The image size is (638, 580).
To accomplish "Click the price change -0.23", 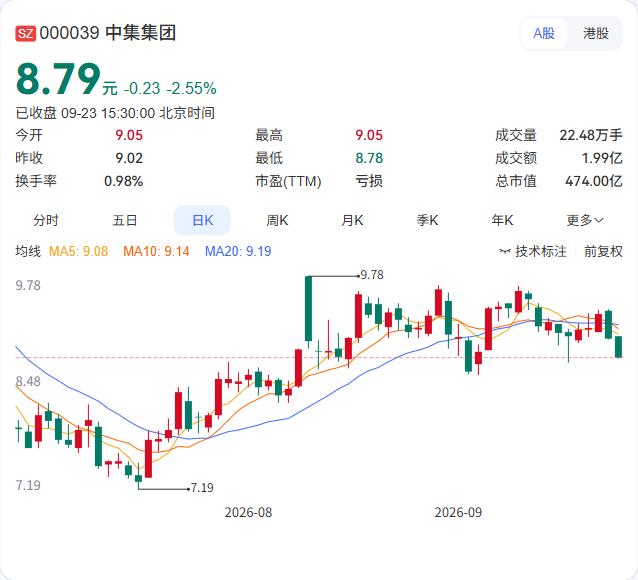I will 142,88.
